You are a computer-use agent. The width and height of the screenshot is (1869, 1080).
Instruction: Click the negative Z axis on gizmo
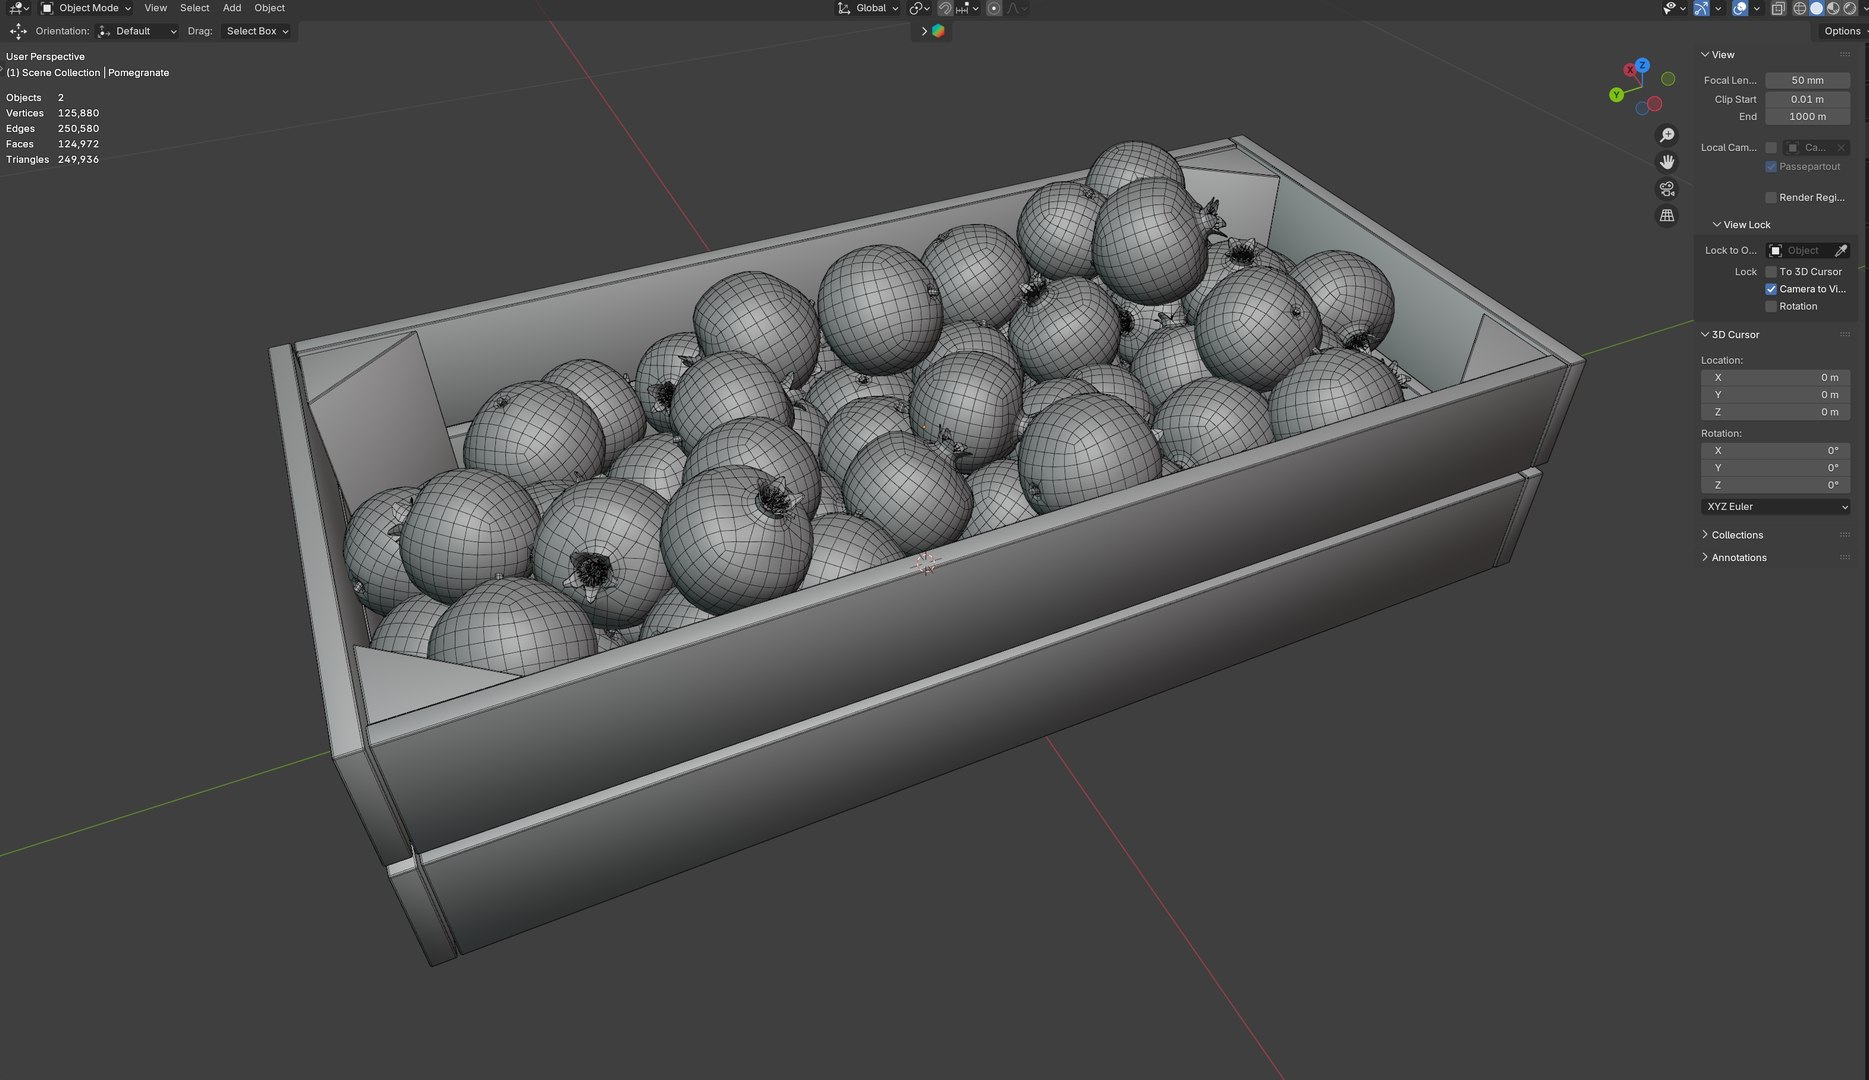point(1642,108)
